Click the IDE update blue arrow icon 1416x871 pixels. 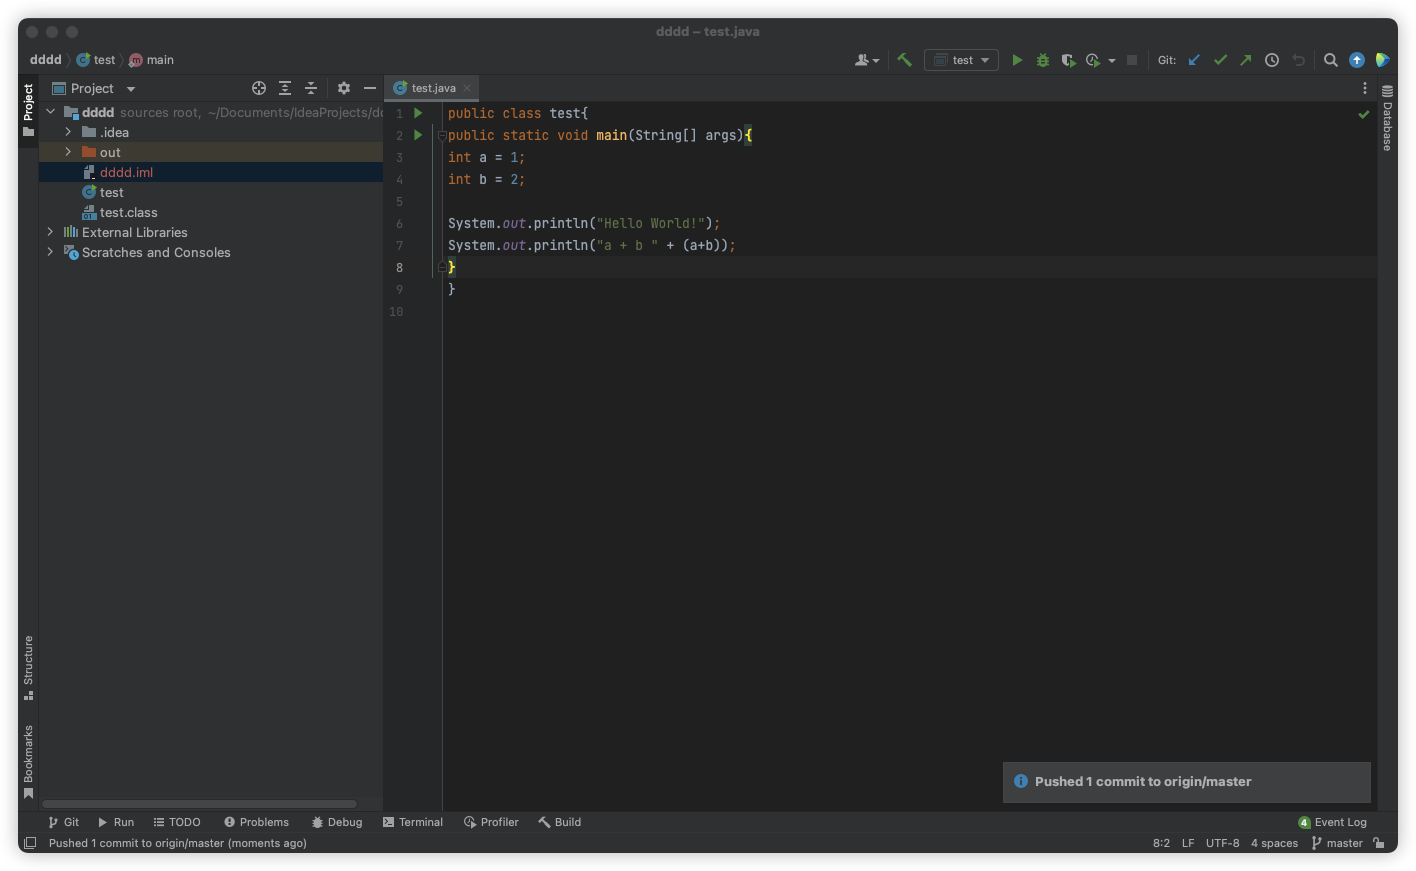pos(1357,60)
